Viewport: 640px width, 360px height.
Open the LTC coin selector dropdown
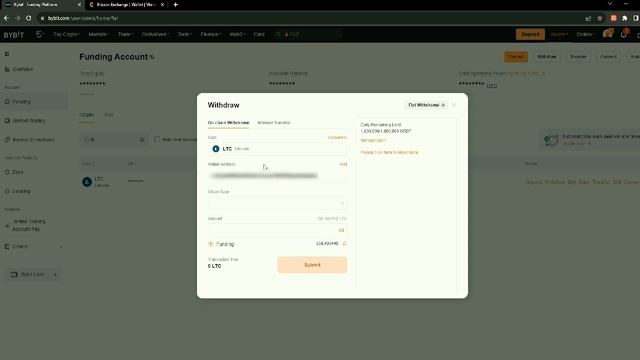[x=277, y=149]
